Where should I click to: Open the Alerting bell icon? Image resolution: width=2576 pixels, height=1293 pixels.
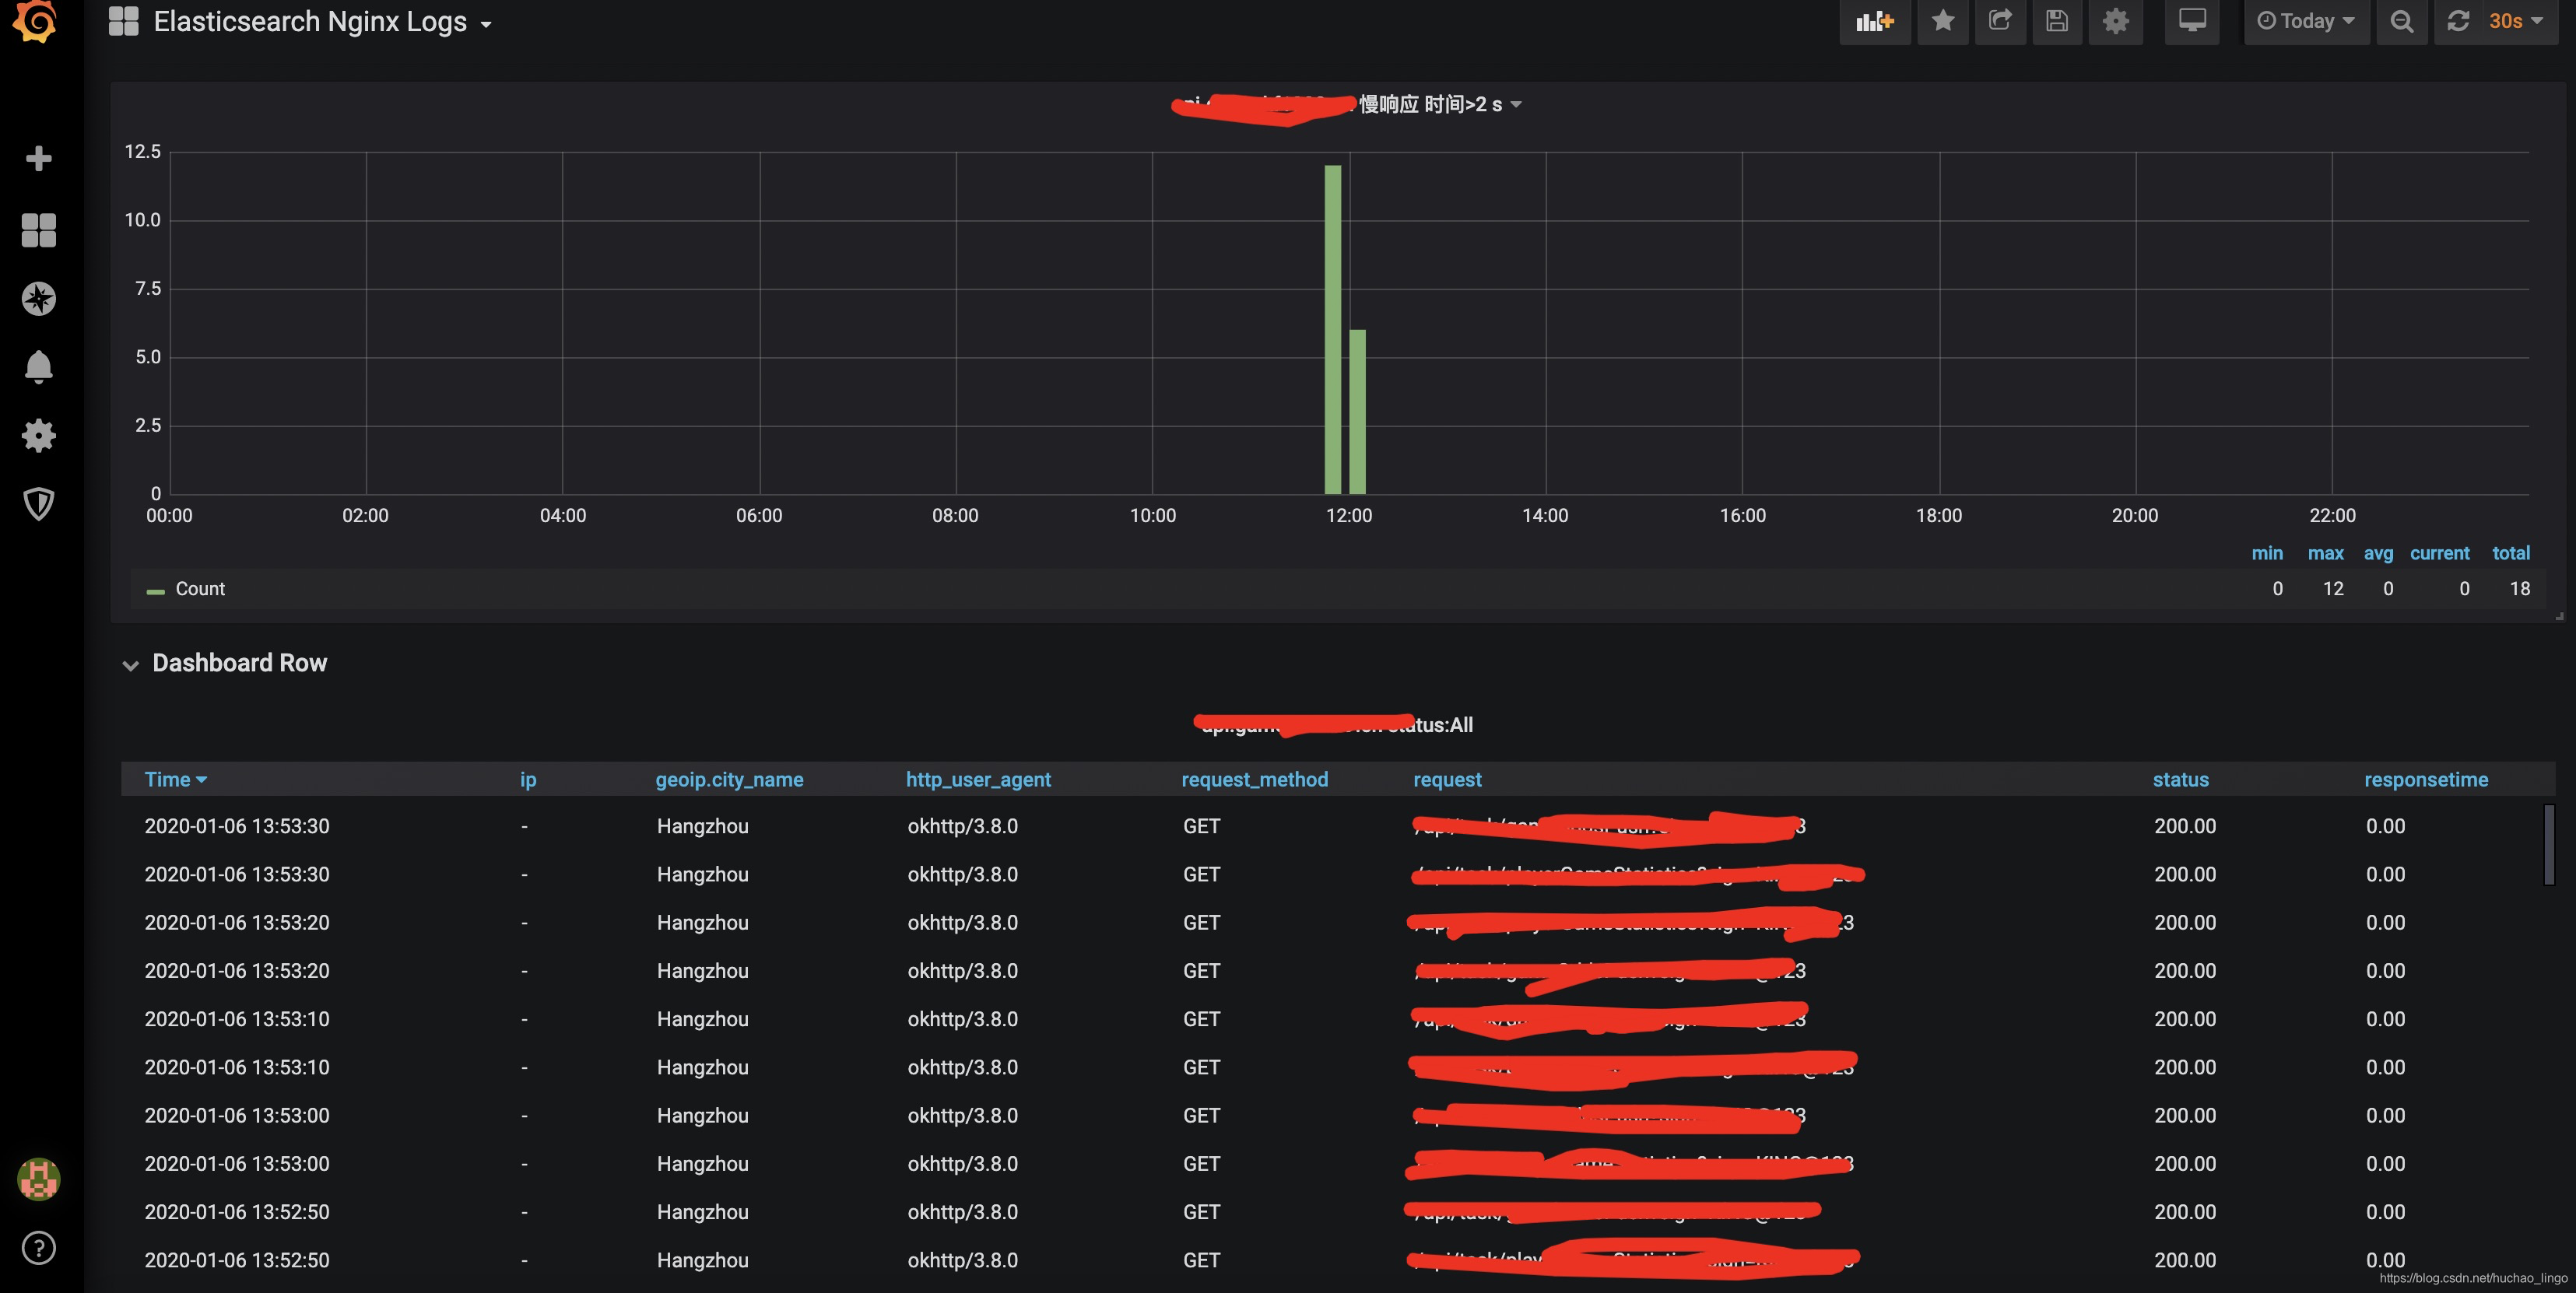(x=39, y=367)
